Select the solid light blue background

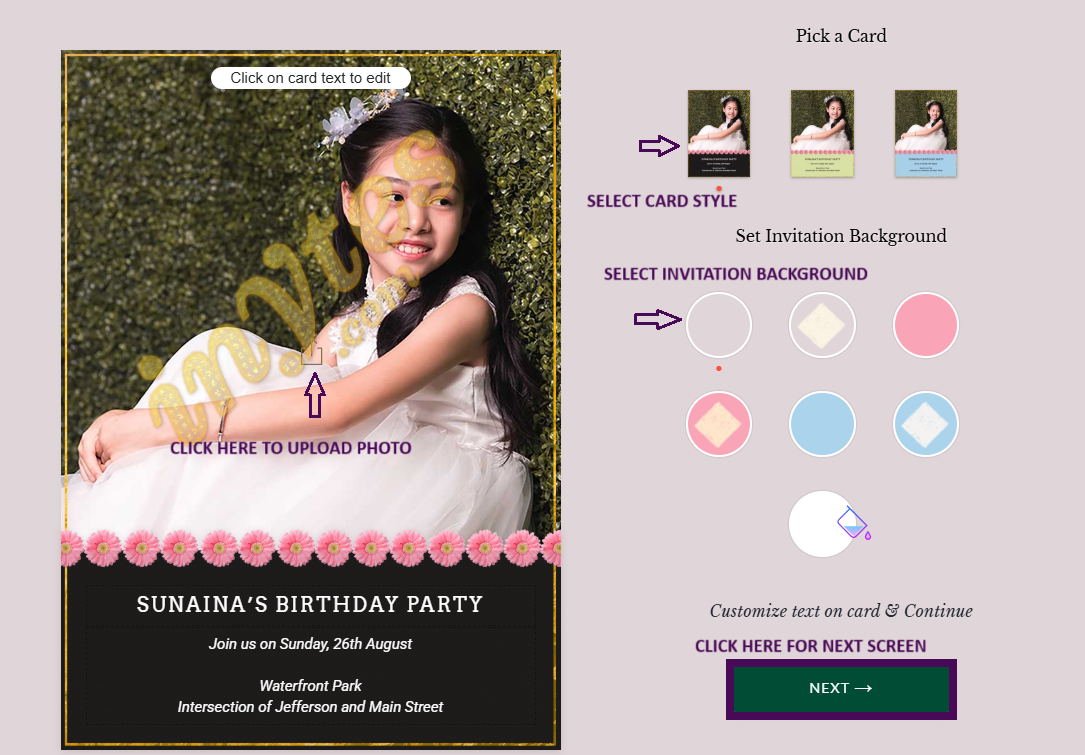822,424
